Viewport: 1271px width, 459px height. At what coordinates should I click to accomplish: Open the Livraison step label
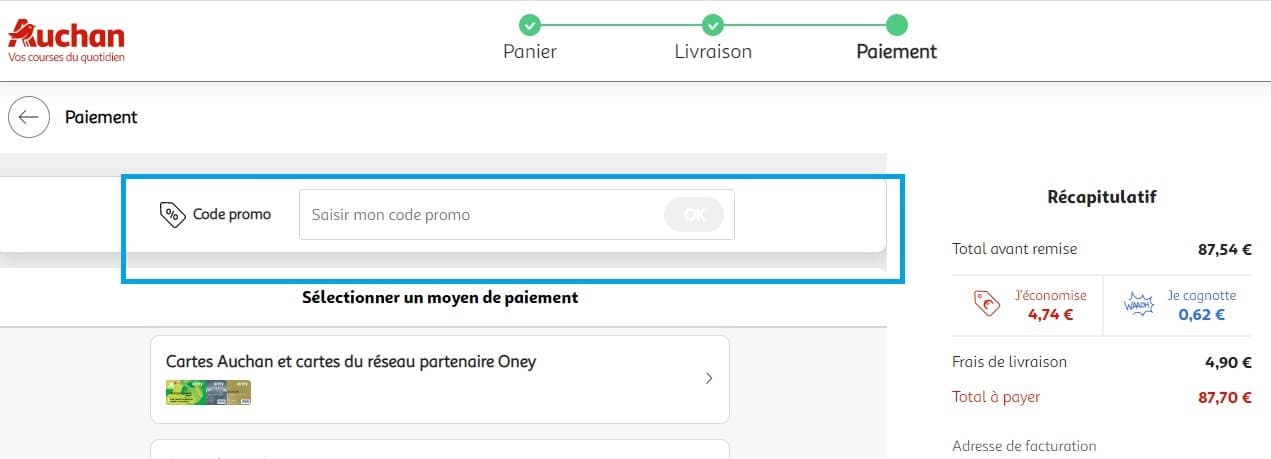click(x=713, y=52)
